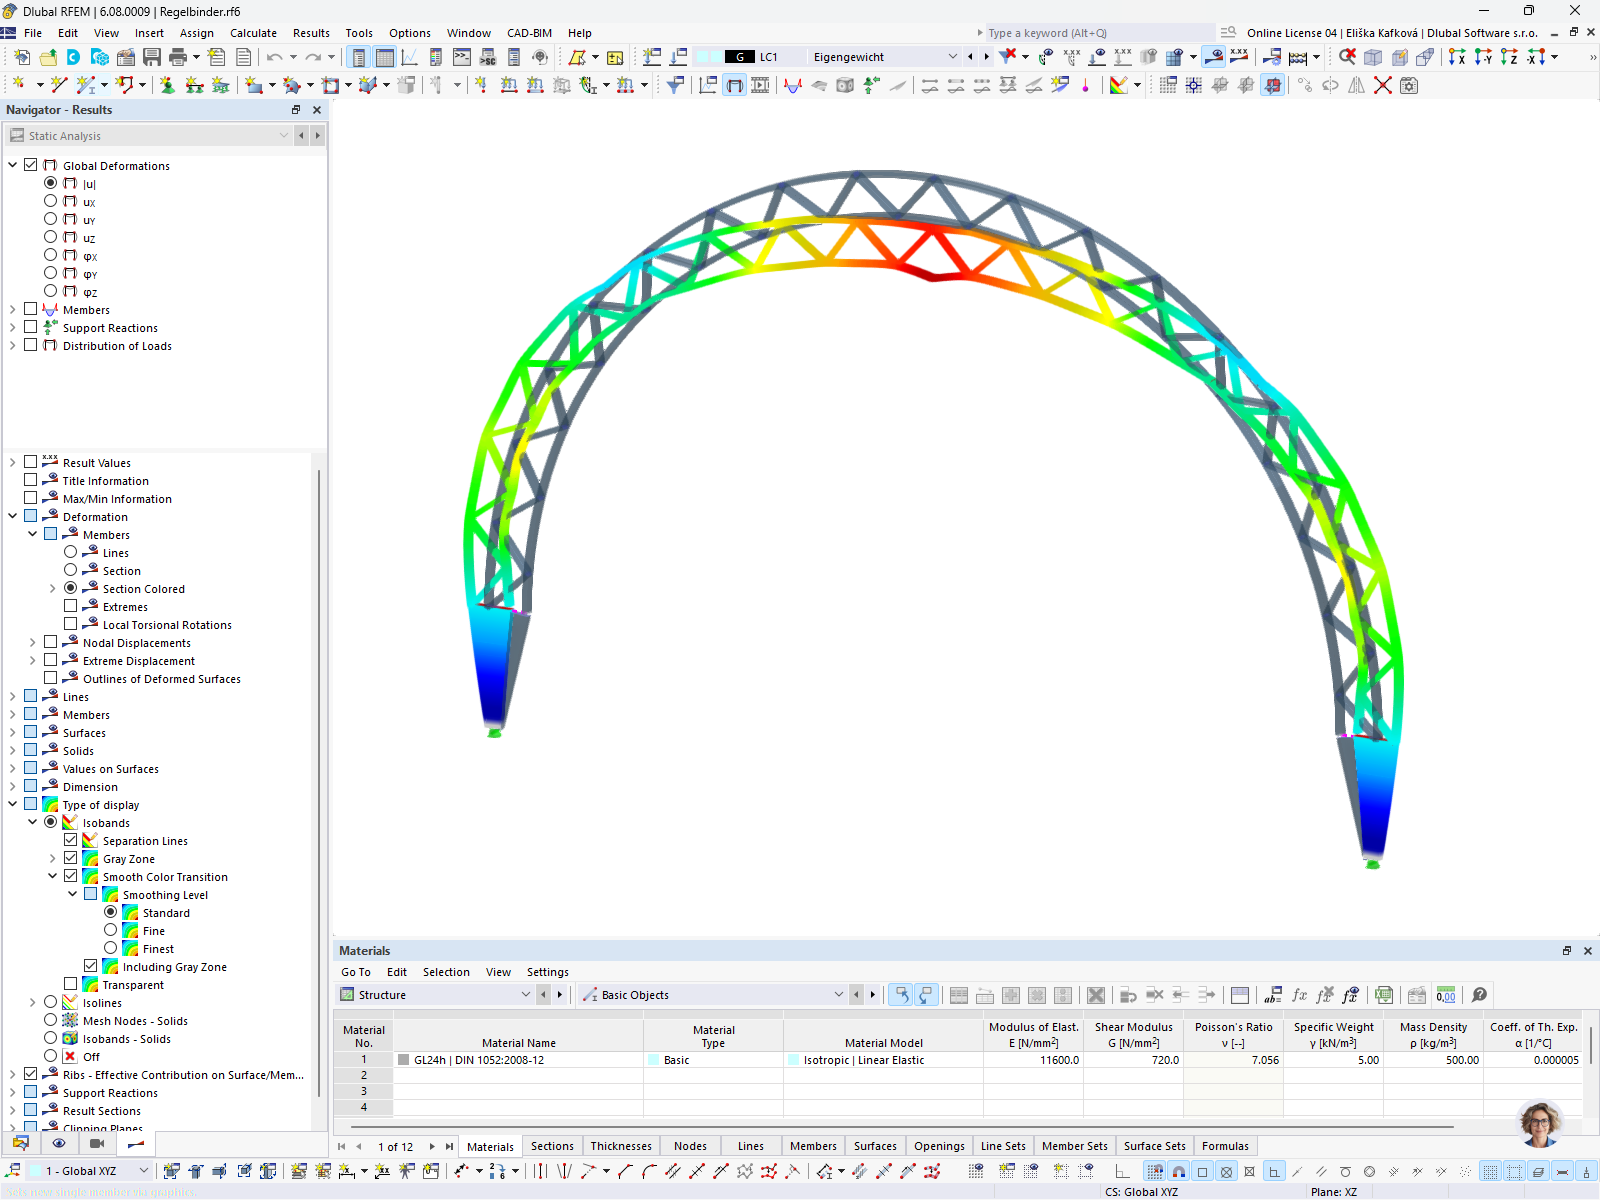Navigate to last page of Materials tables
Image resolution: width=1600 pixels, height=1200 pixels.
click(447, 1146)
